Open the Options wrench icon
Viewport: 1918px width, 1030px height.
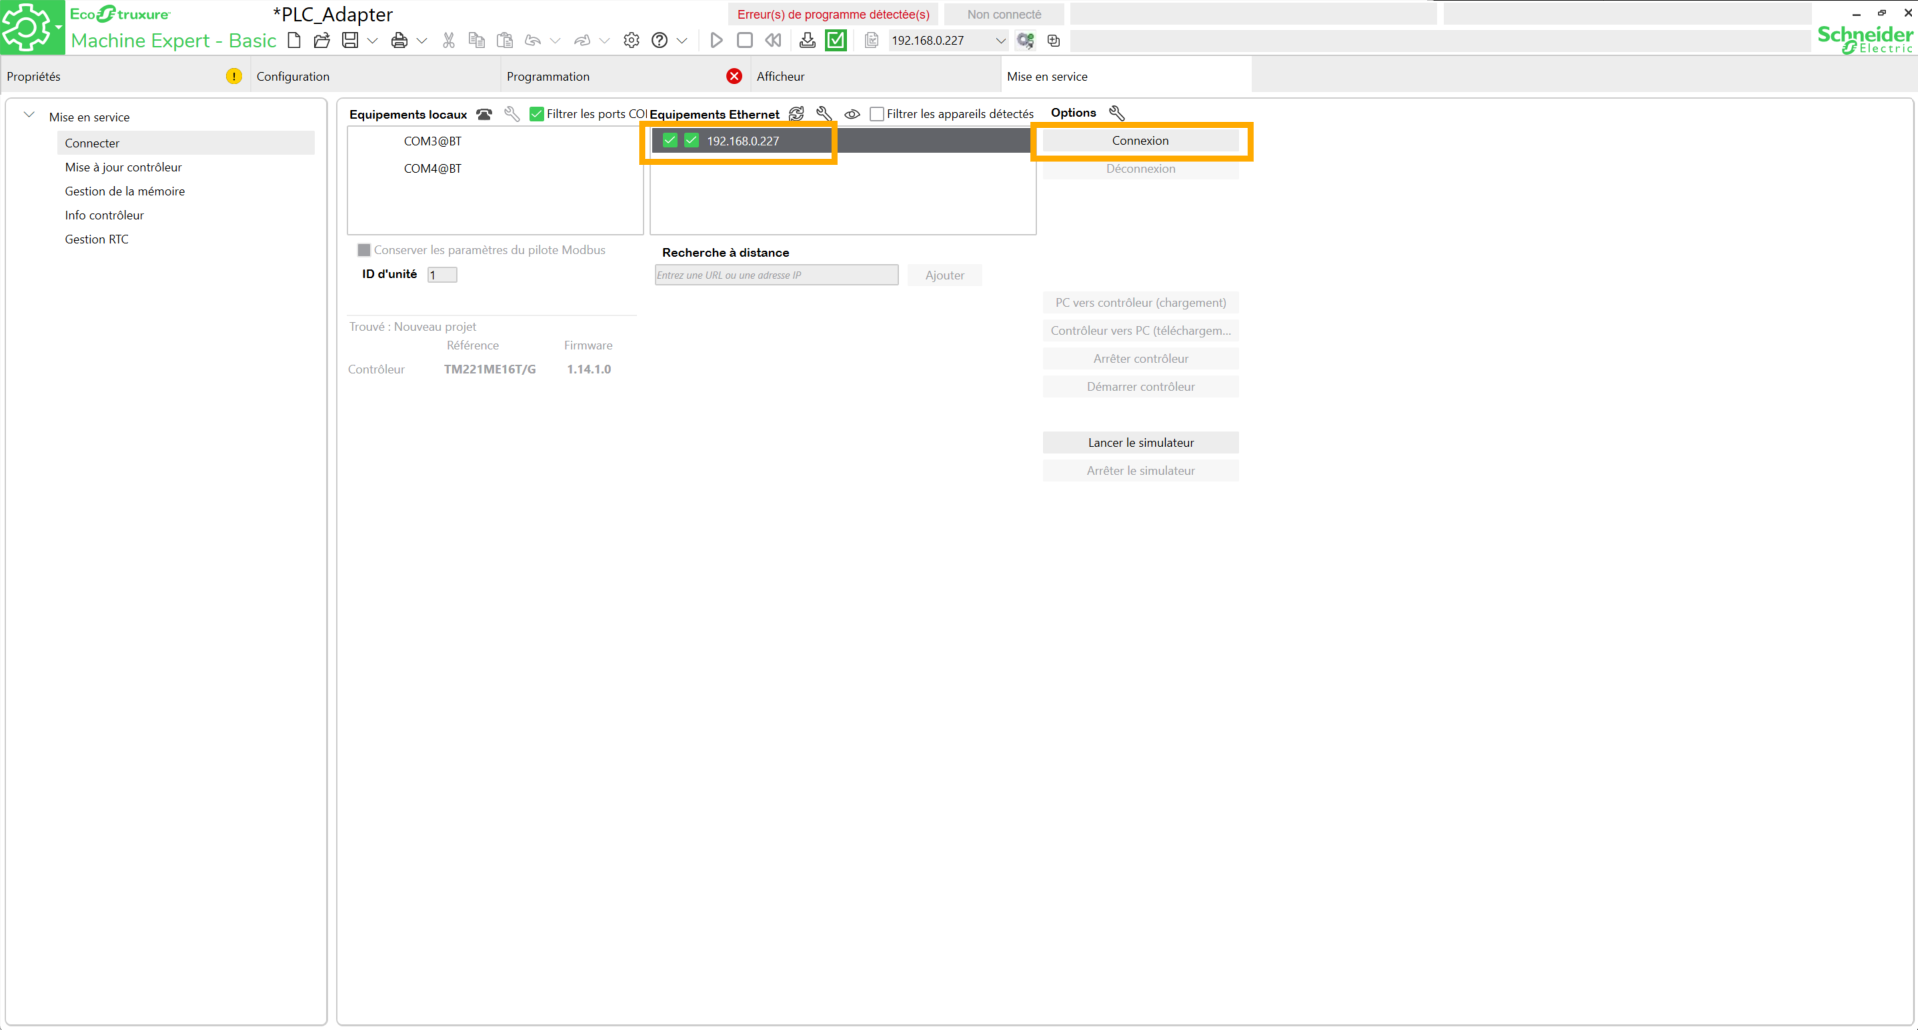(x=1117, y=113)
